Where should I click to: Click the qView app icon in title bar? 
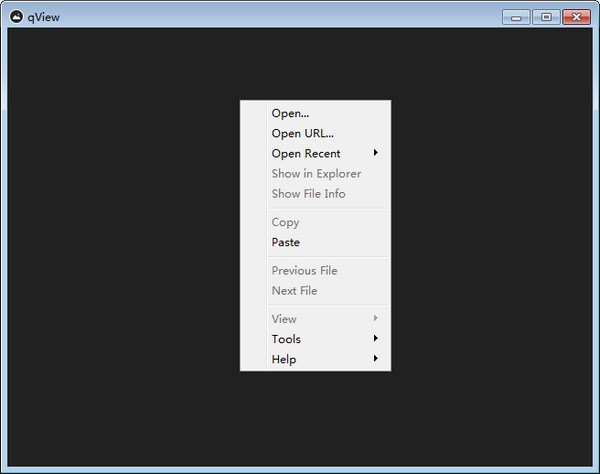16,16
